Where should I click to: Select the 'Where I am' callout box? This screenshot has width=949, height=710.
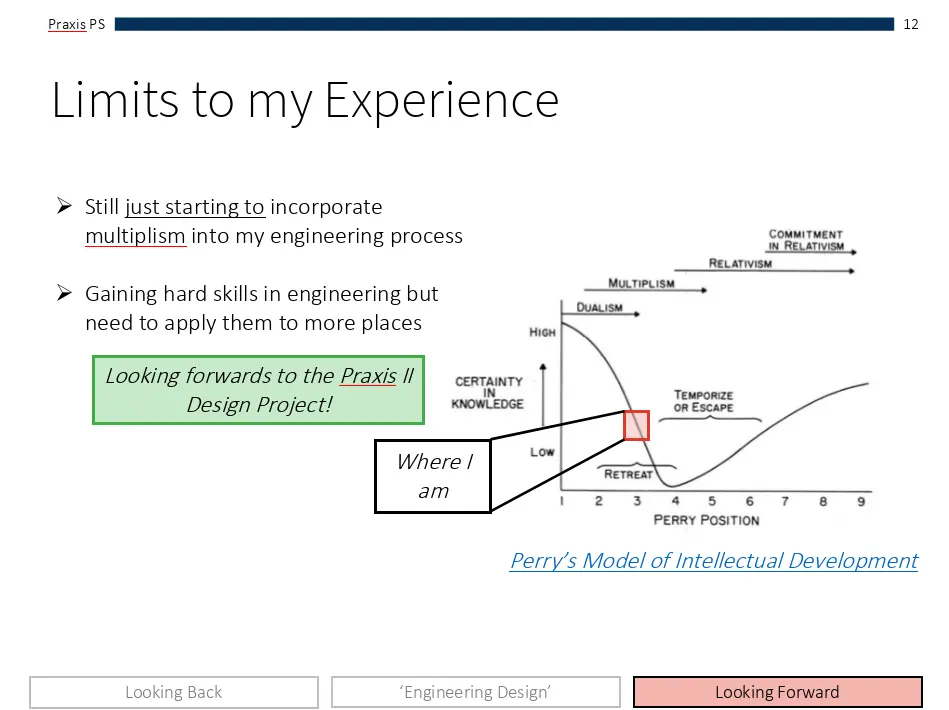coord(433,476)
